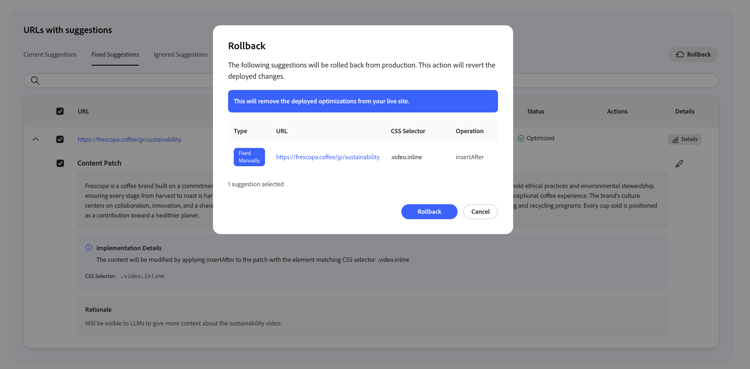Toggle the checkbox for the sustainability URL row
This screenshot has height=369, width=750.
[x=60, y=139]
